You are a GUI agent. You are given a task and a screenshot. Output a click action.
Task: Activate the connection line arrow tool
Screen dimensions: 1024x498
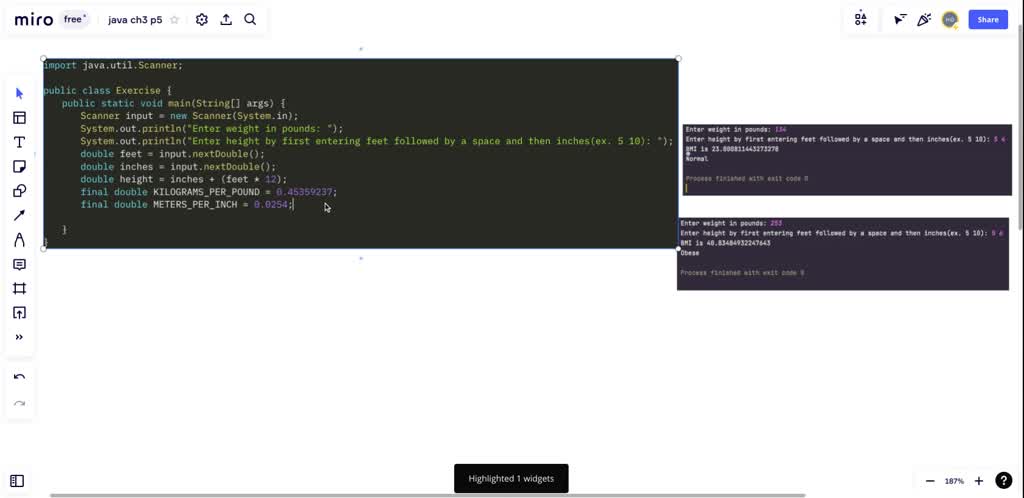(x=19, y=215)
